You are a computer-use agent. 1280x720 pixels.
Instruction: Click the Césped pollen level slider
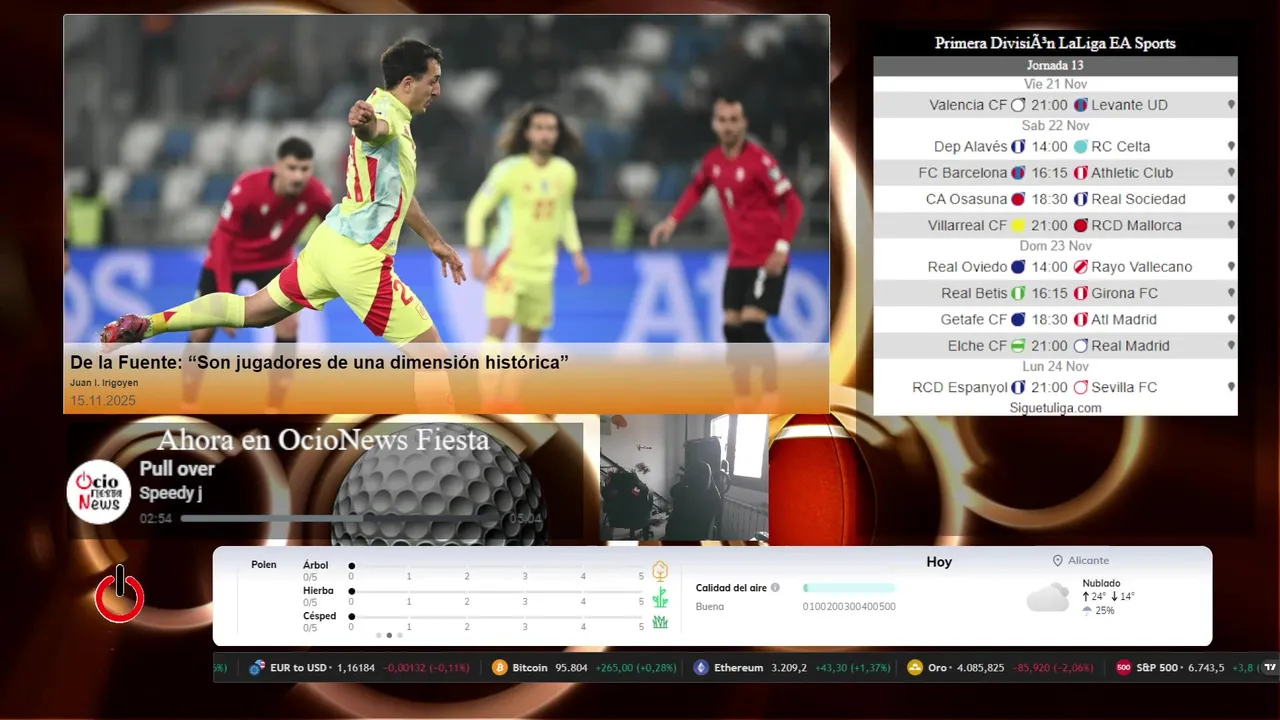click(x=496, y=616)
